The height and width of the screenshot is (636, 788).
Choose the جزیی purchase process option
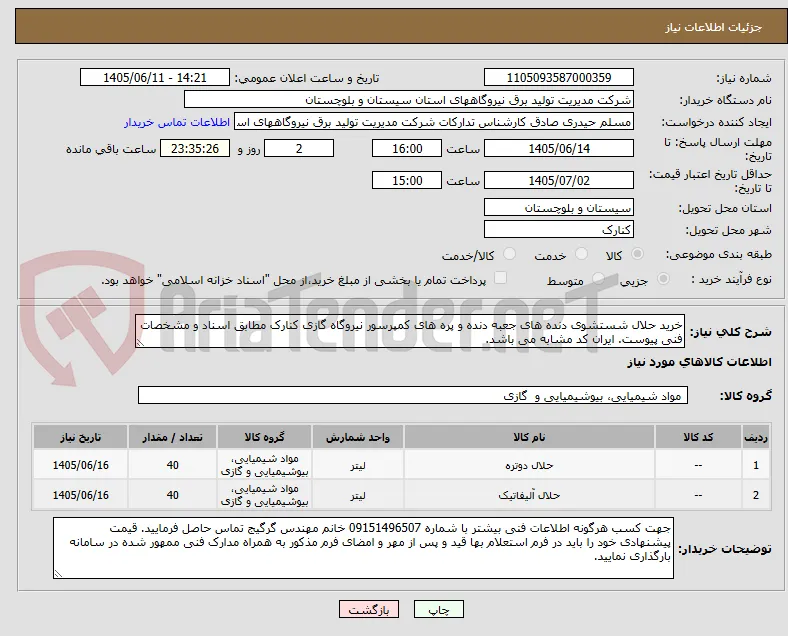pyautogui.click(x=663, y=279)
